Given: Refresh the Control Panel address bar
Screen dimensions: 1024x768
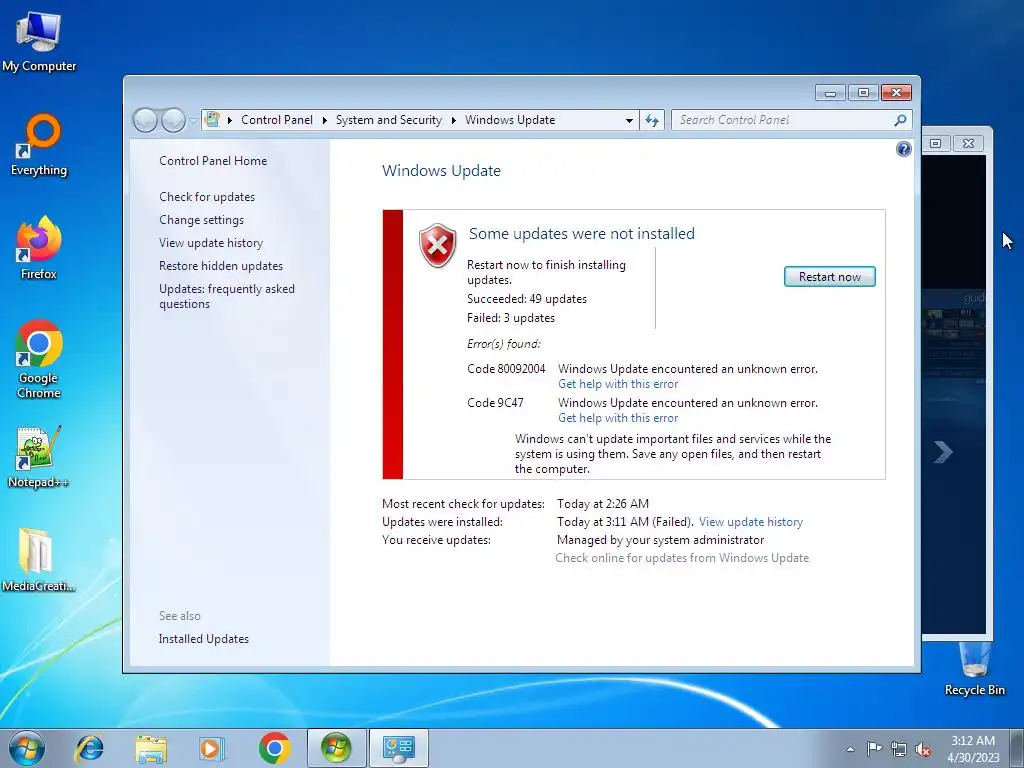Looking at the screenshot, I should coord(652,120).
